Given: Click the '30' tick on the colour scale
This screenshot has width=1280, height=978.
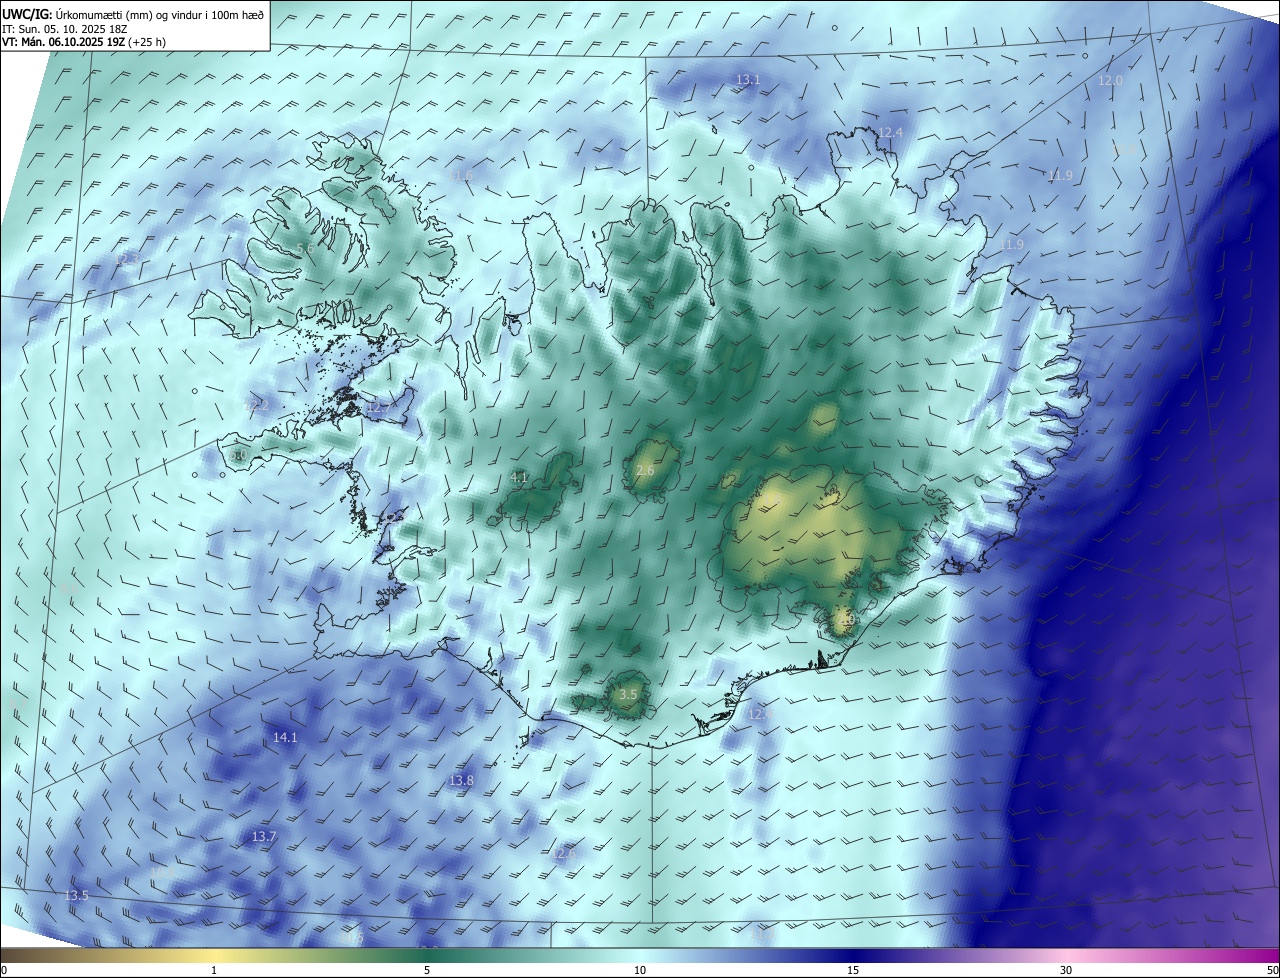Looking at the screenshot, I should 1066,970.
